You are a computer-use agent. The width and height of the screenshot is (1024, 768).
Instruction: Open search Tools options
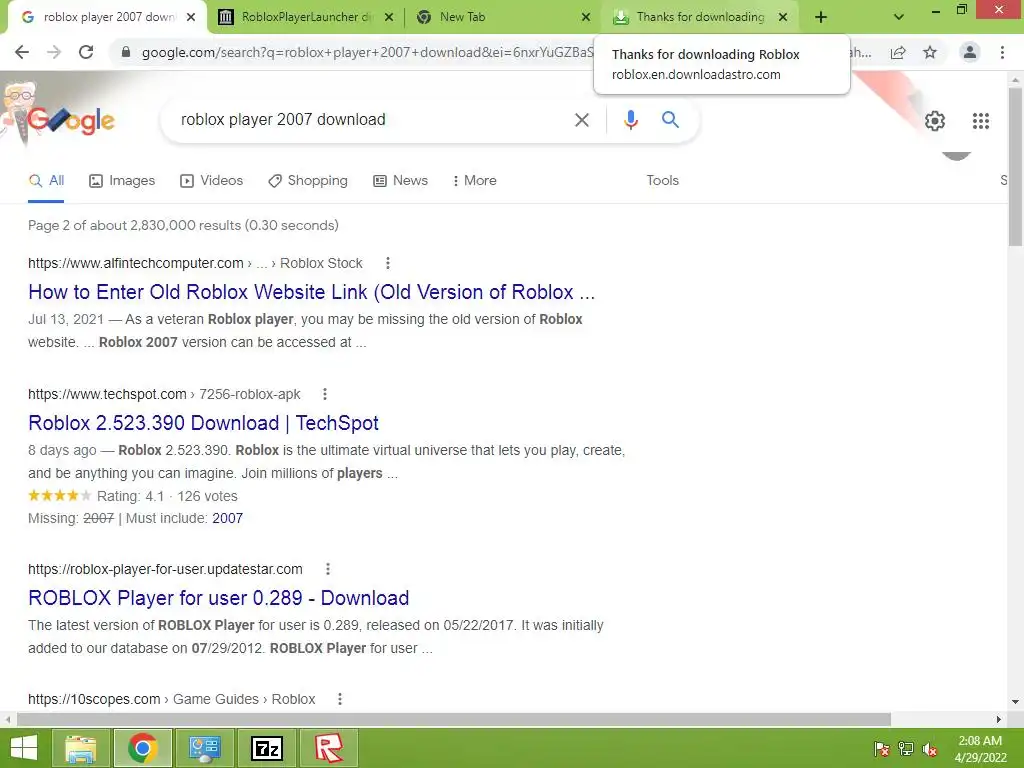(x=662, y=180)
